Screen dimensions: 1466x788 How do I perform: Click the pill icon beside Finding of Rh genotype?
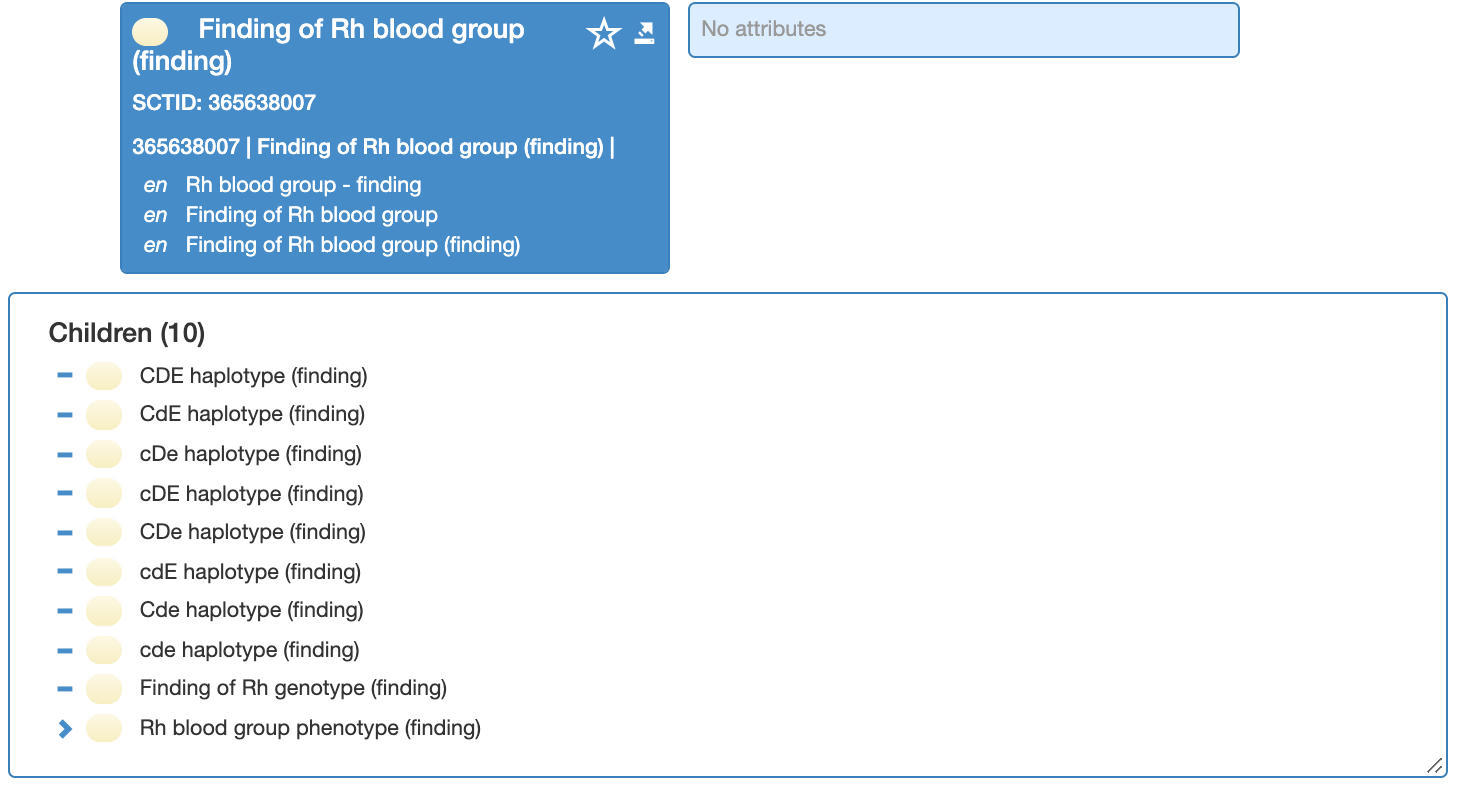click(x=104, y=688)
